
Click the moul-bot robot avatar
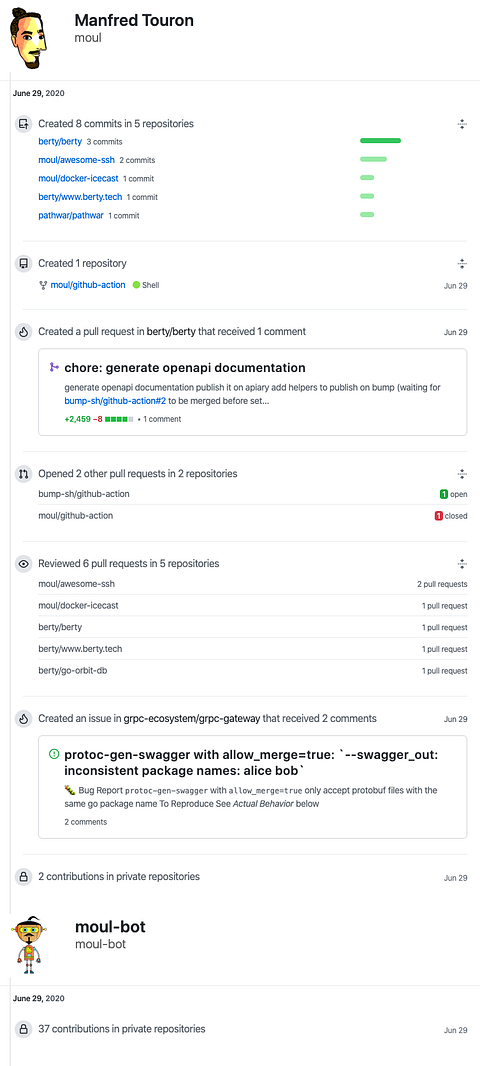(x=29, y=946)
